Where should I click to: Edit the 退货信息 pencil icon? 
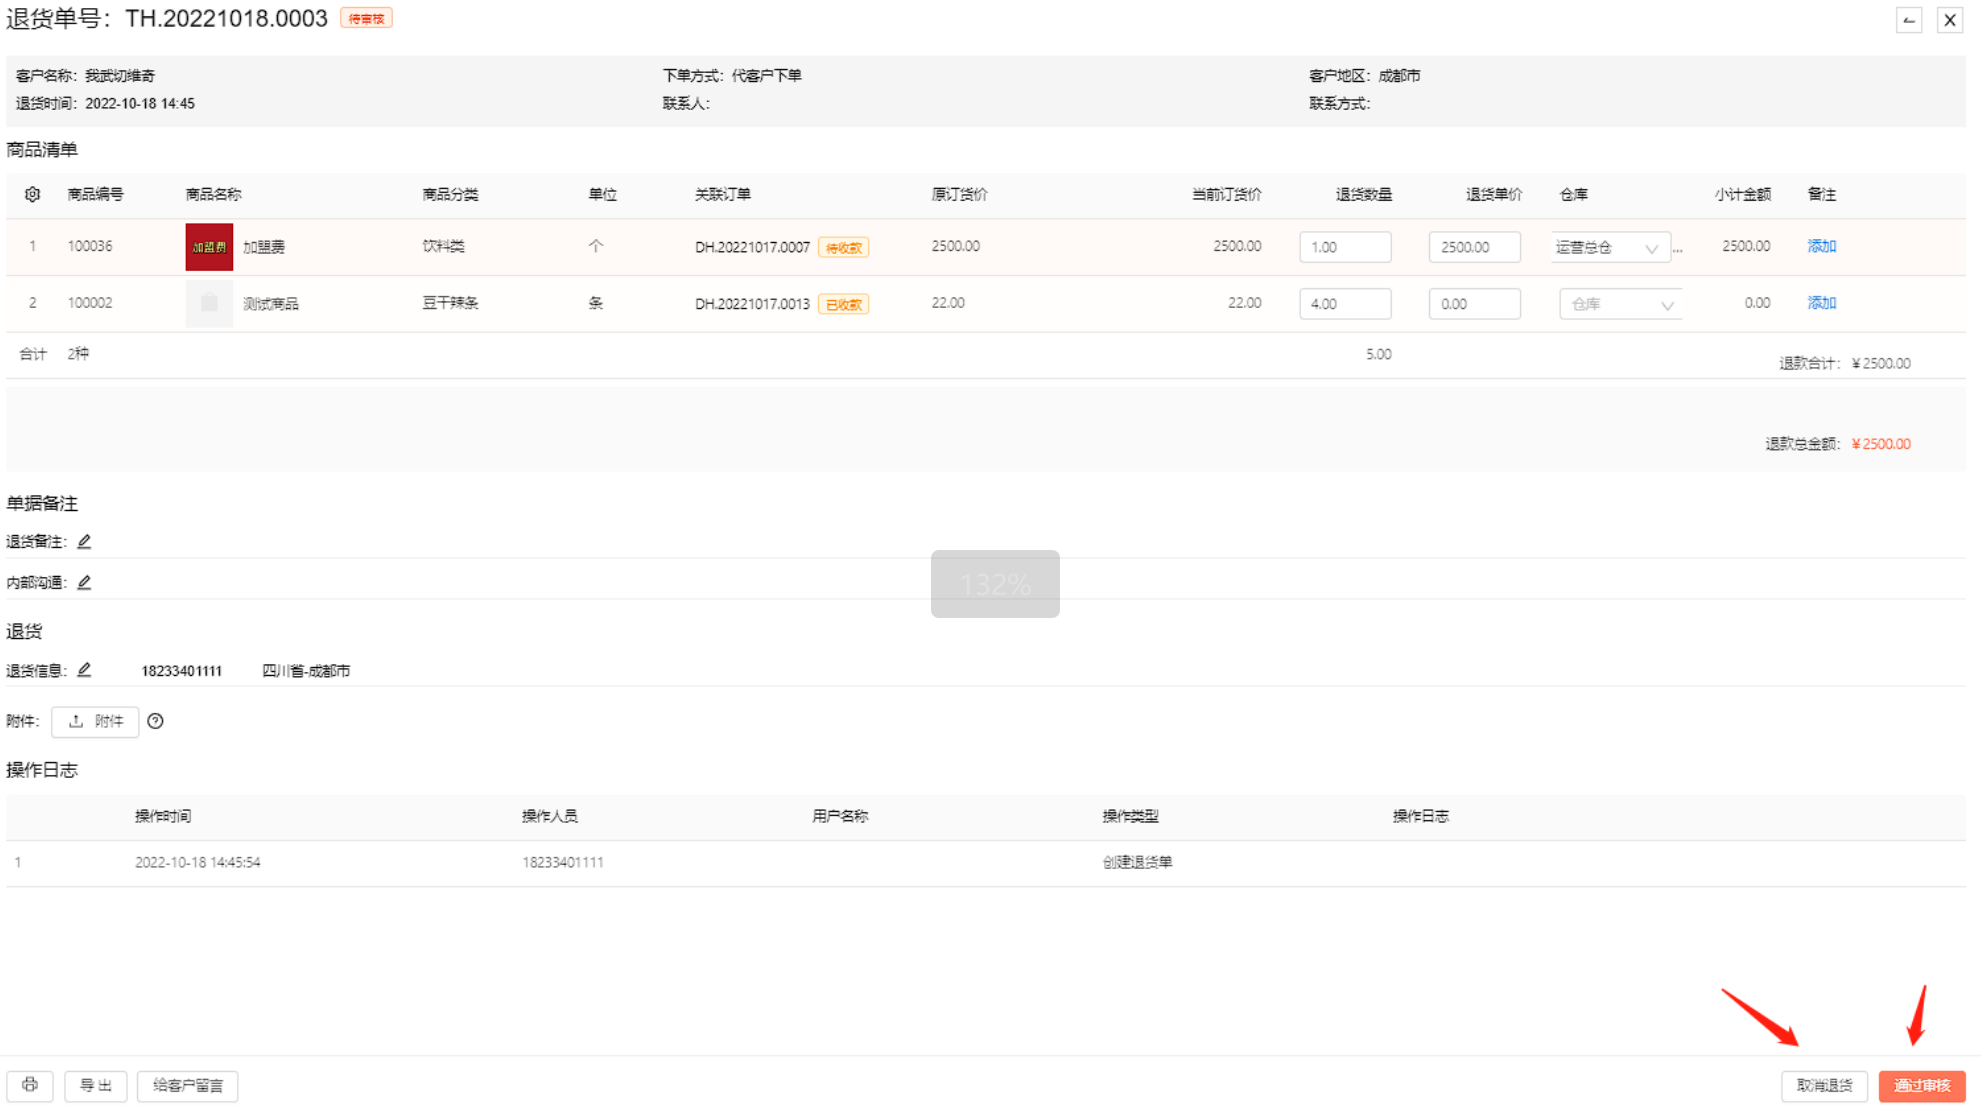point(84,670)
